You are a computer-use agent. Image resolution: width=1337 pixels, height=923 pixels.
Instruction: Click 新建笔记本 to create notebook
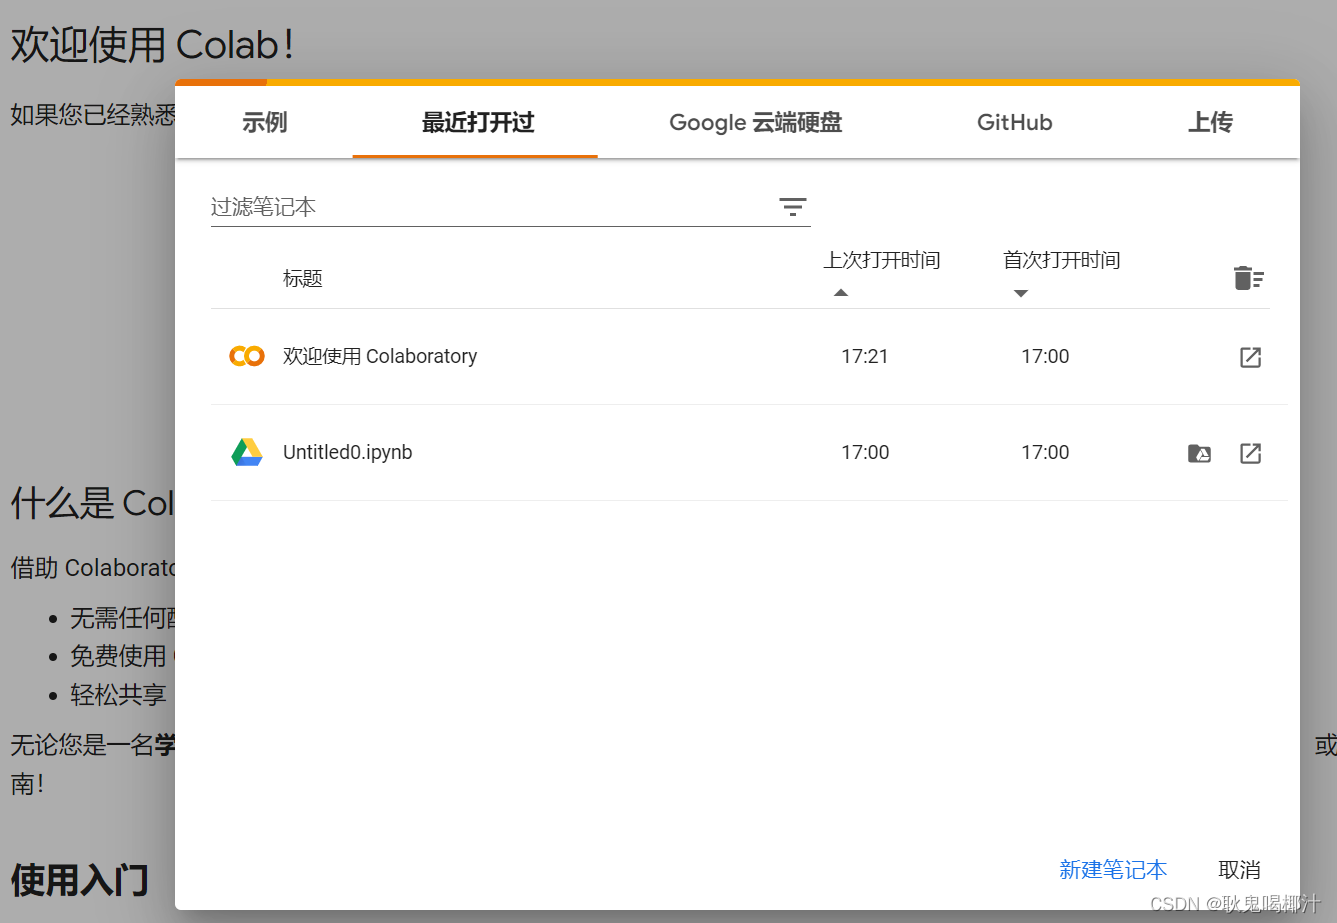1113,870
